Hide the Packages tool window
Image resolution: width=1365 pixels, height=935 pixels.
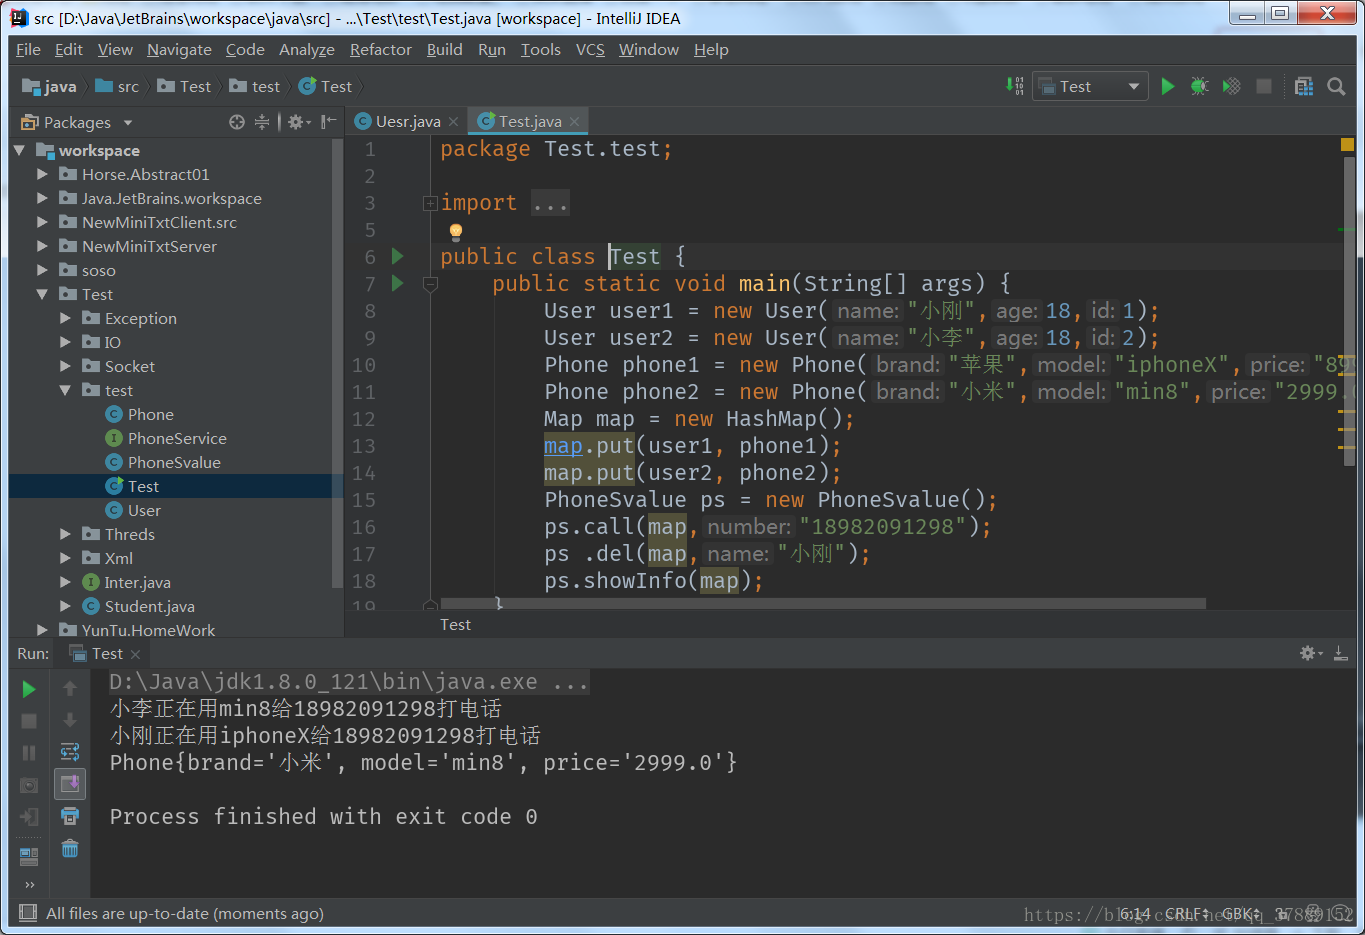tap(328, 122)
